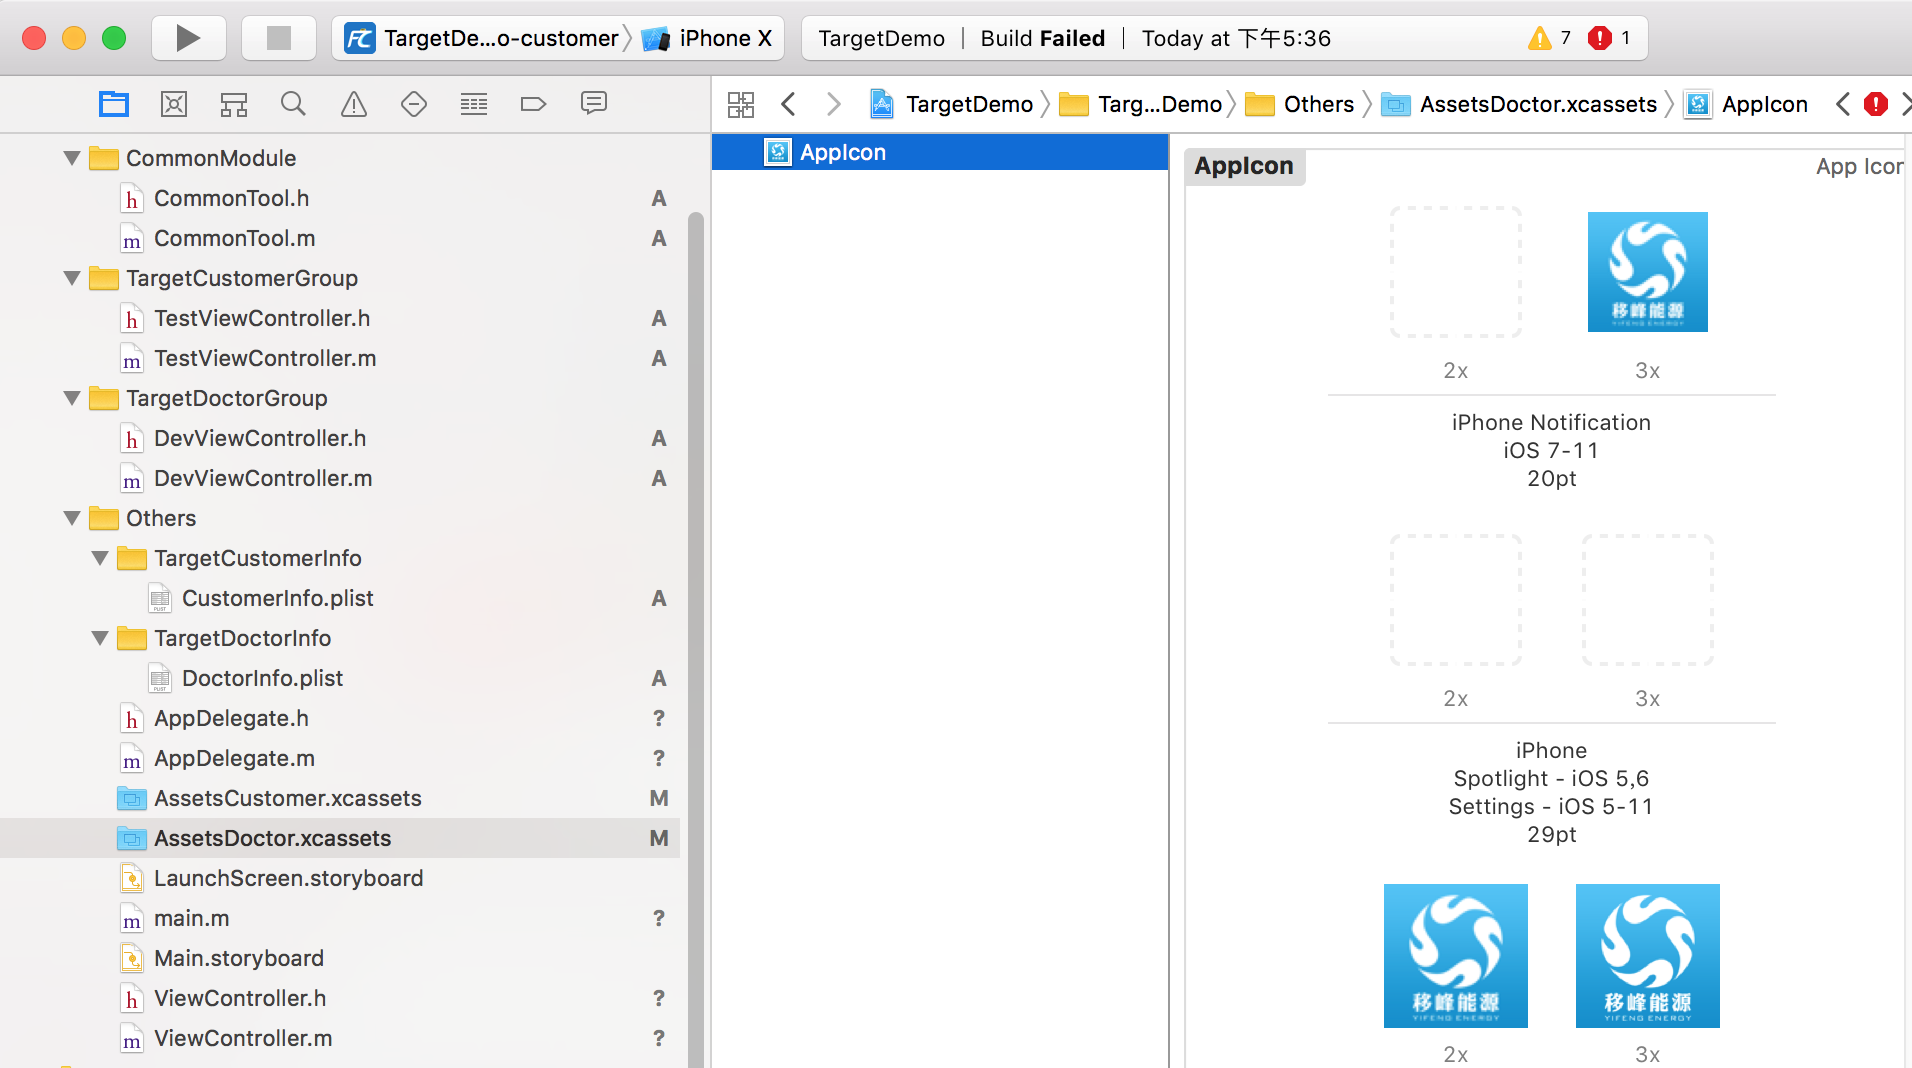Open the related items grid menu

click(x=741, y=104)
